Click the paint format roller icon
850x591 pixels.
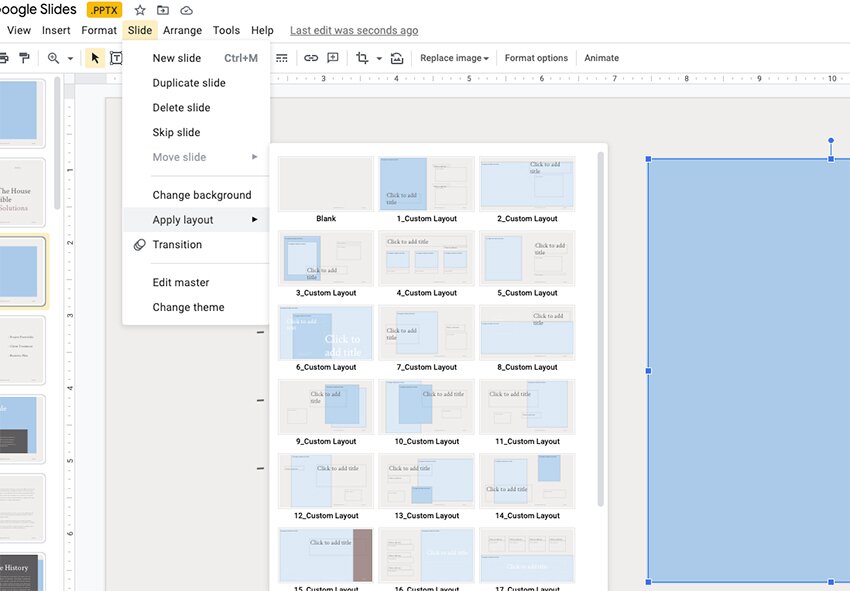25,58
